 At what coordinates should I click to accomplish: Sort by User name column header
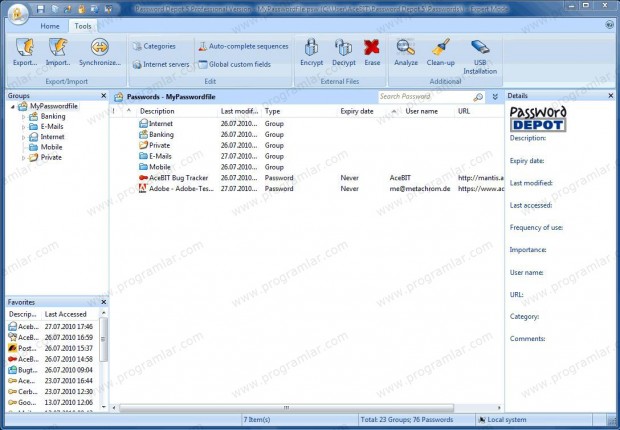[422, 112]
